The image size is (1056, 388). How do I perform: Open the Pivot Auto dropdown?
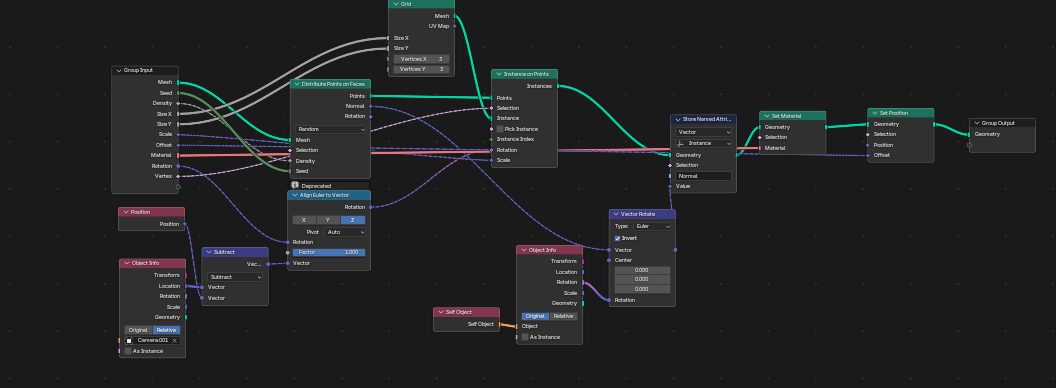[344, 232]
